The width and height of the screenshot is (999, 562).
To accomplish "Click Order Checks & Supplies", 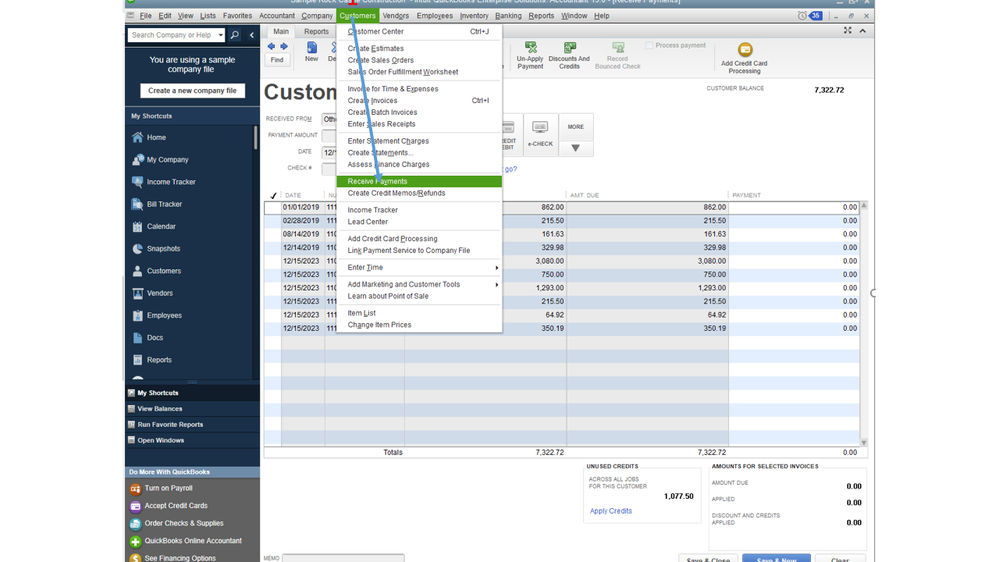I will pos(183,524).
